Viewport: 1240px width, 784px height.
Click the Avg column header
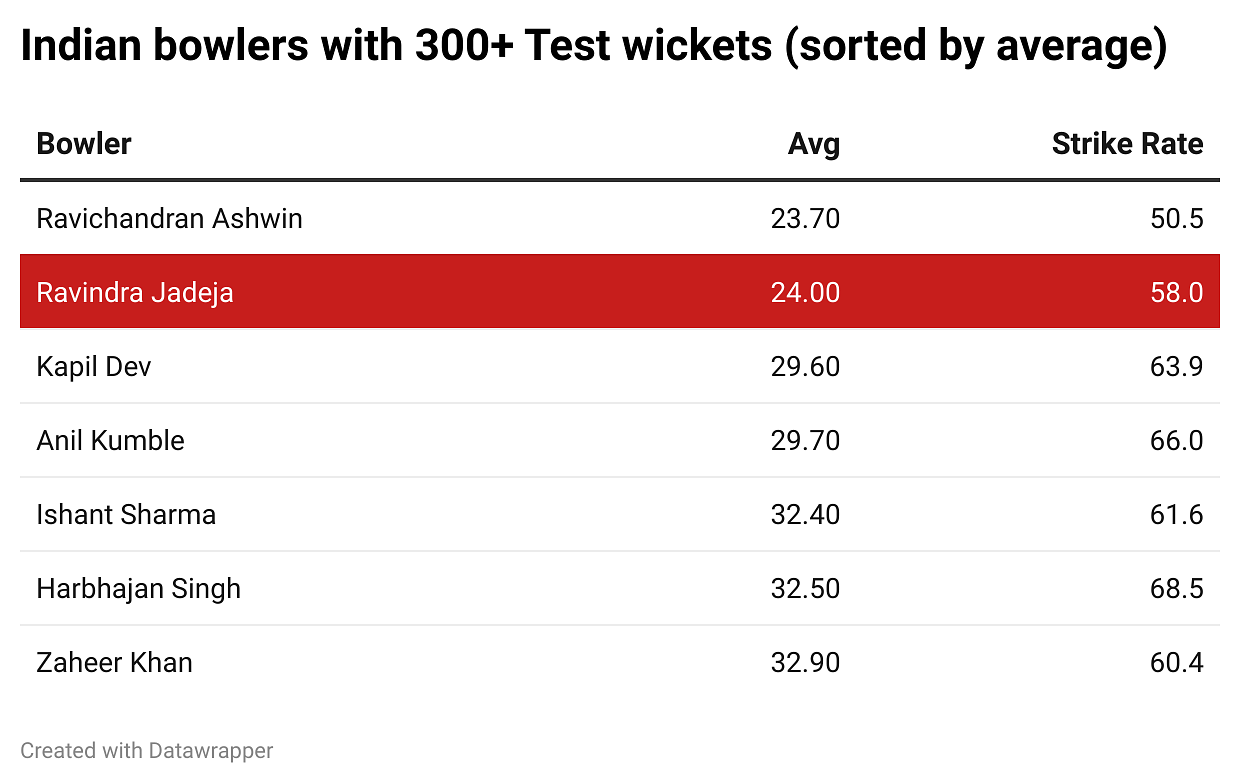813,144
